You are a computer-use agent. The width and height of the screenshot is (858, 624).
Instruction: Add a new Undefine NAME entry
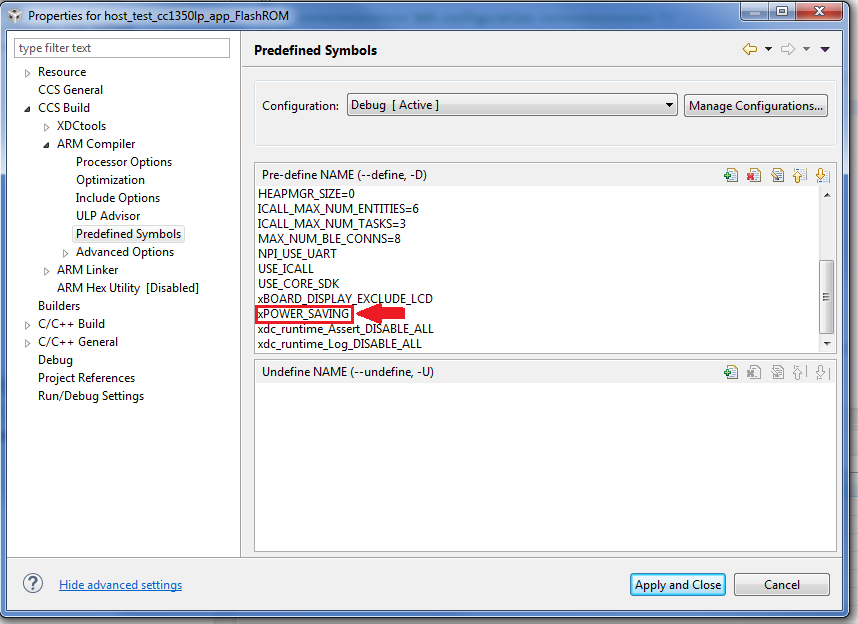point(731,372)
